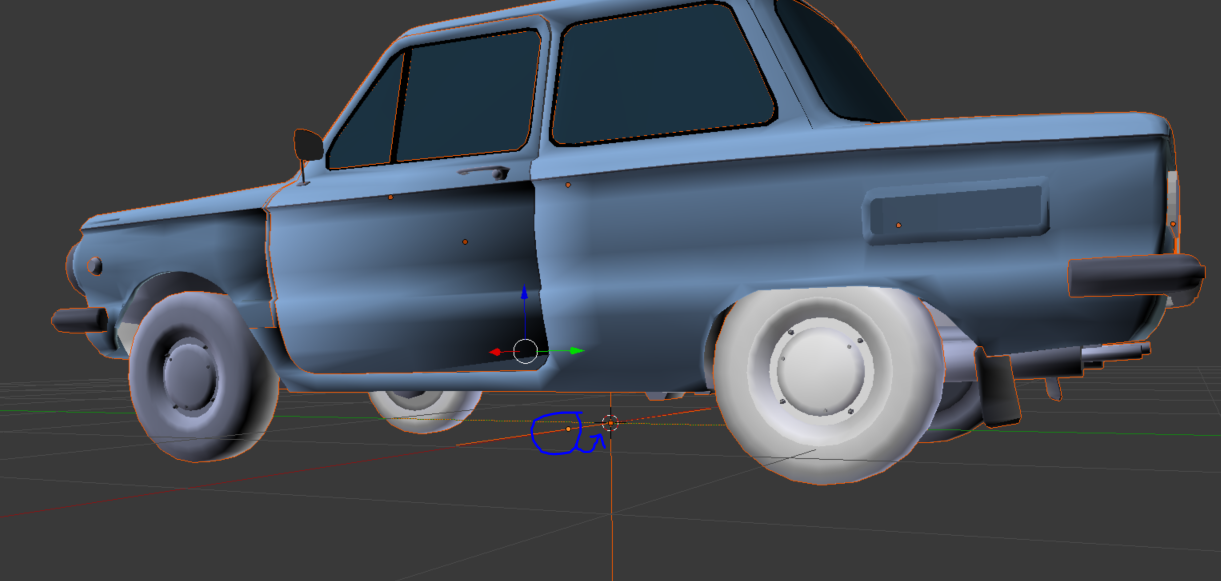Click the 3D cursor crosshair under the car
Image resolution: width=1221 pixels, height=581 pixels.
pyautogui.click(x=610, y=424)
